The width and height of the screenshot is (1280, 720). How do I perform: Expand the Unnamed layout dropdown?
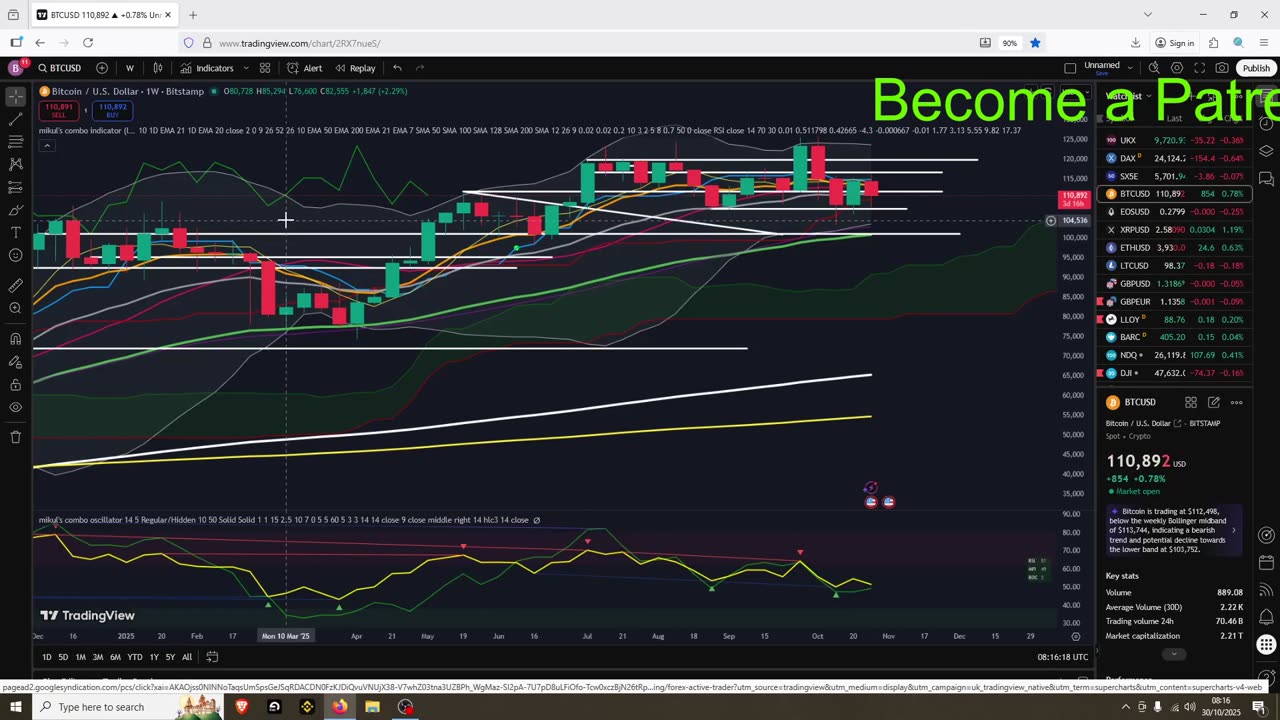[x=1130, y=67]
